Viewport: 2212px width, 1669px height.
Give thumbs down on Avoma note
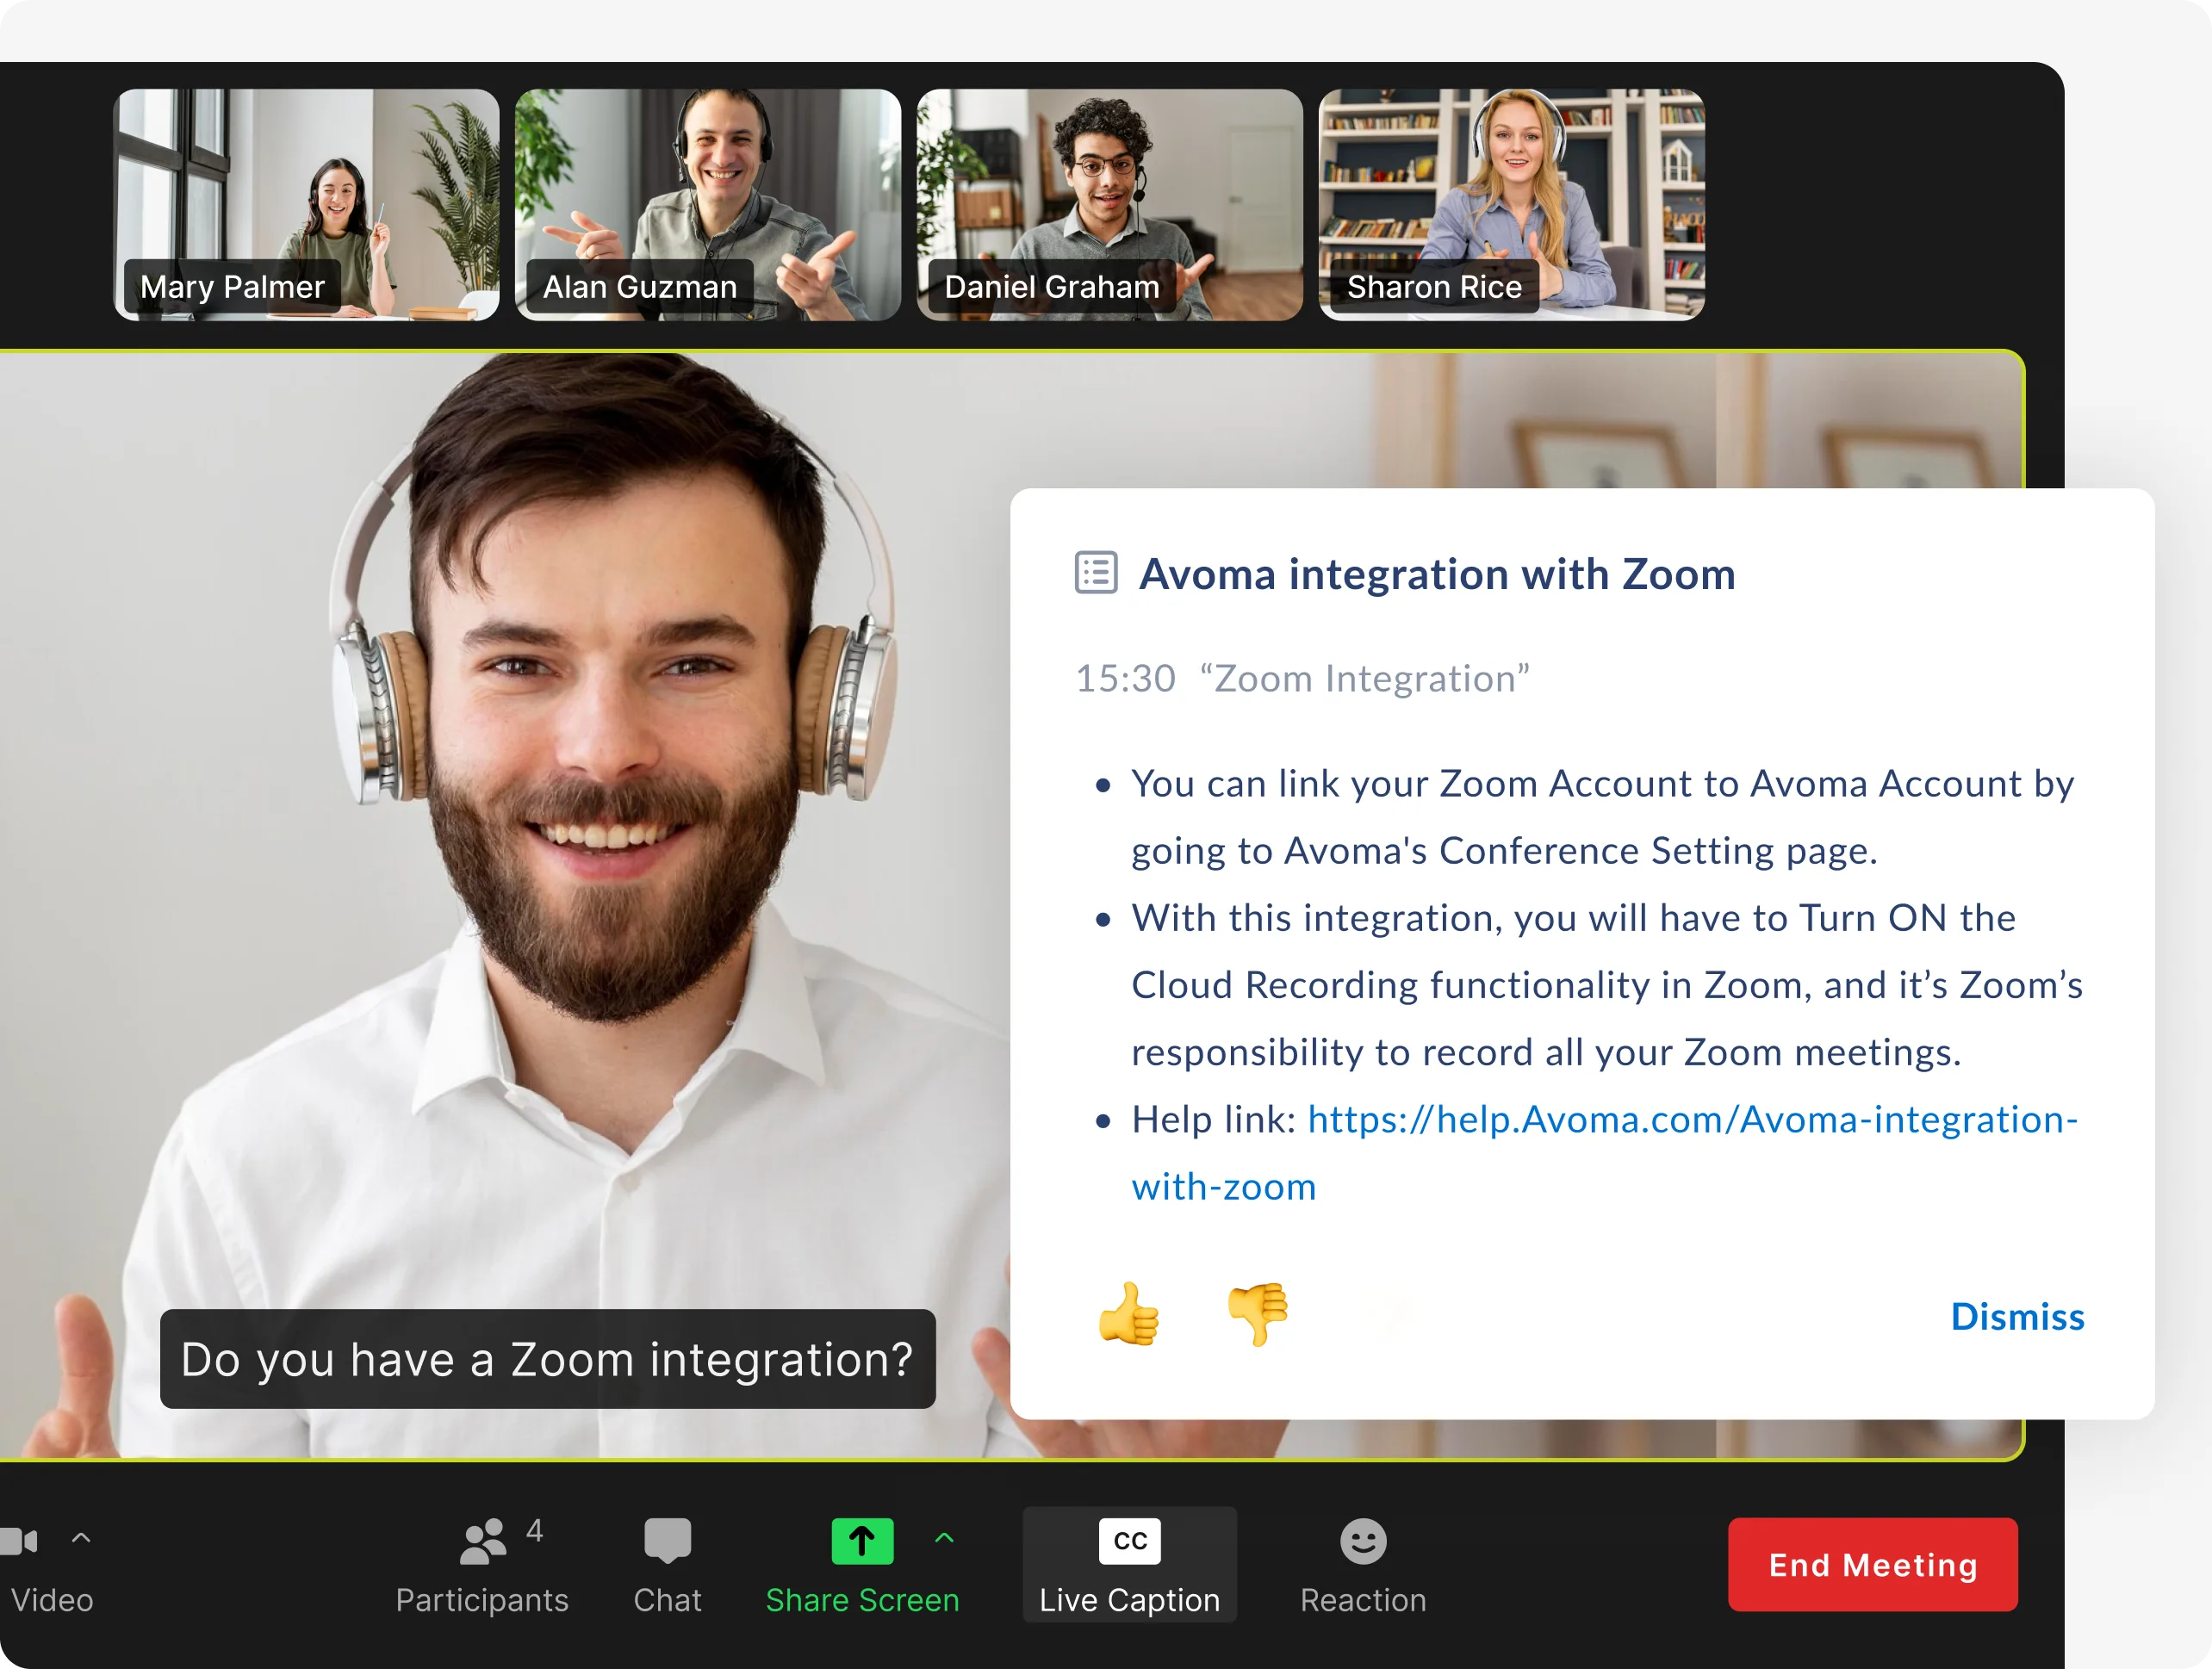1258,1314
